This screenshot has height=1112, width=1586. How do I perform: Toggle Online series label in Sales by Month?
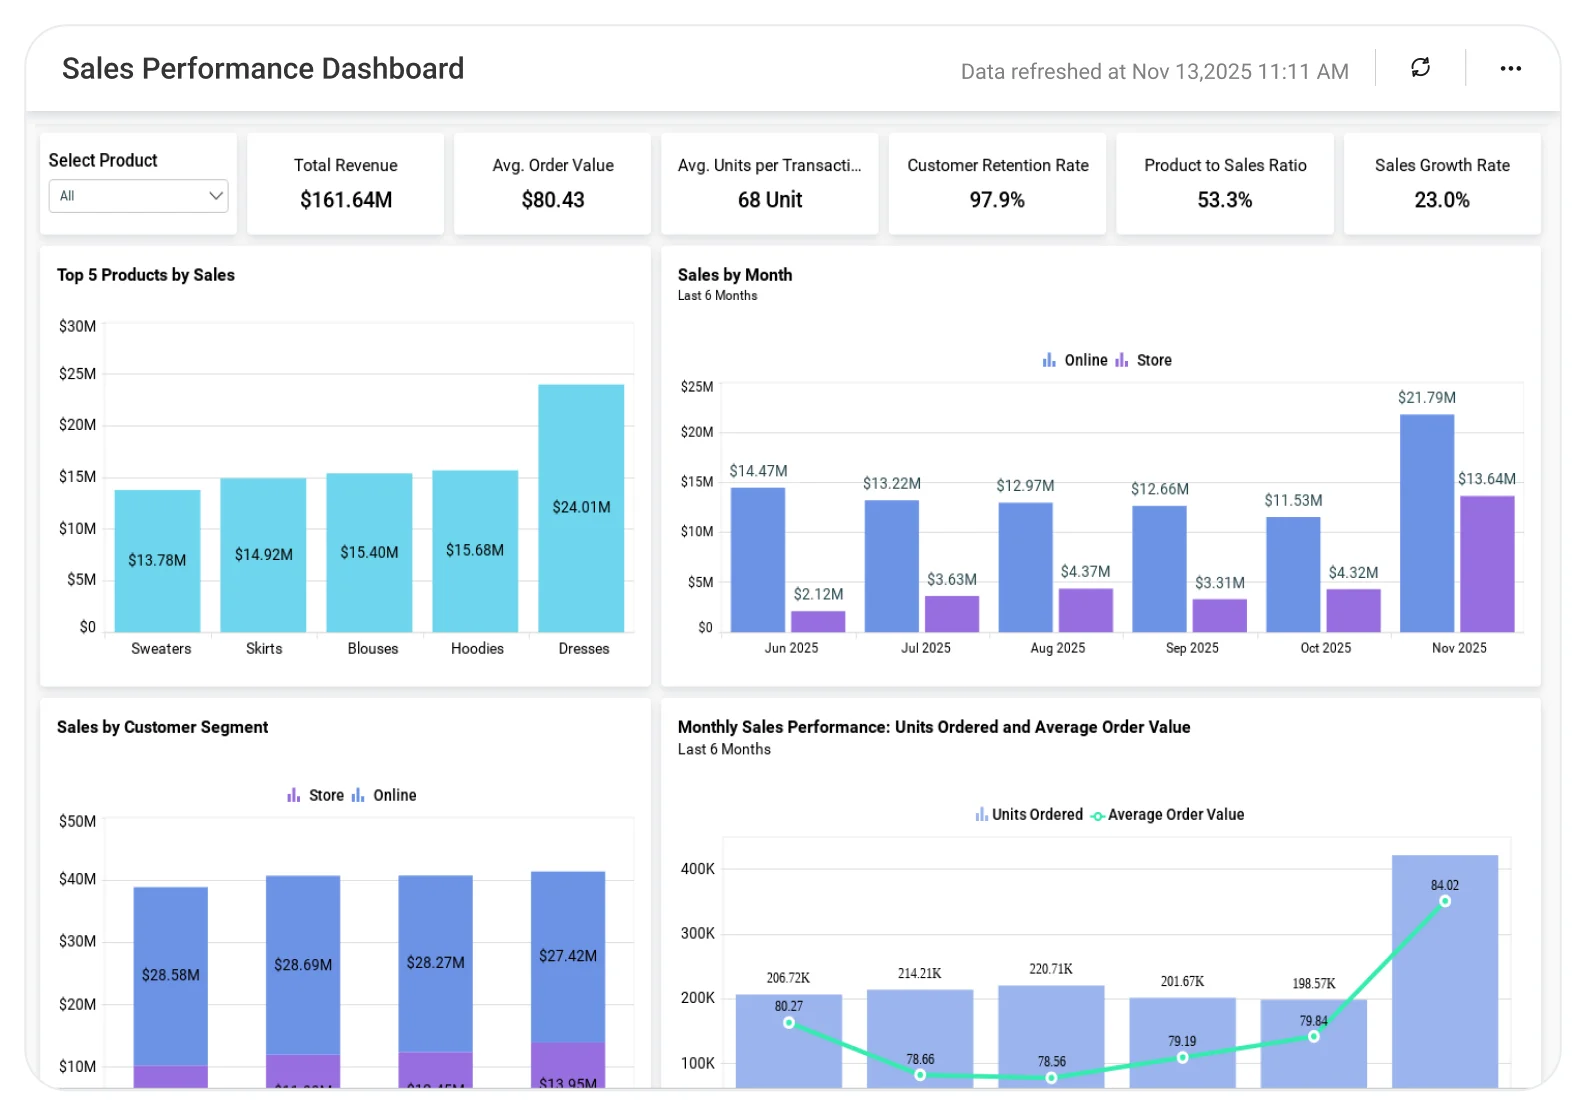pos(1086,360)
